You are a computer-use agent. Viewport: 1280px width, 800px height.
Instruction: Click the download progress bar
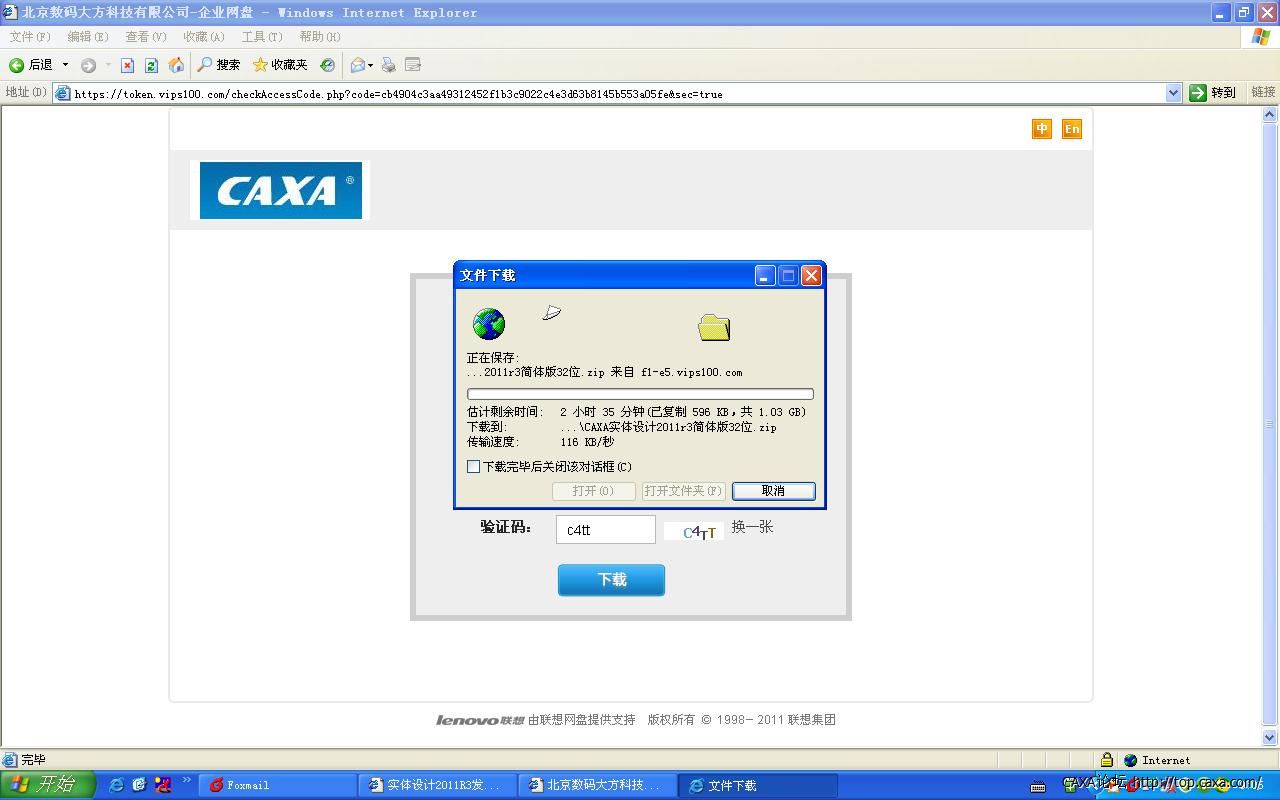click(x=640, y=394)
